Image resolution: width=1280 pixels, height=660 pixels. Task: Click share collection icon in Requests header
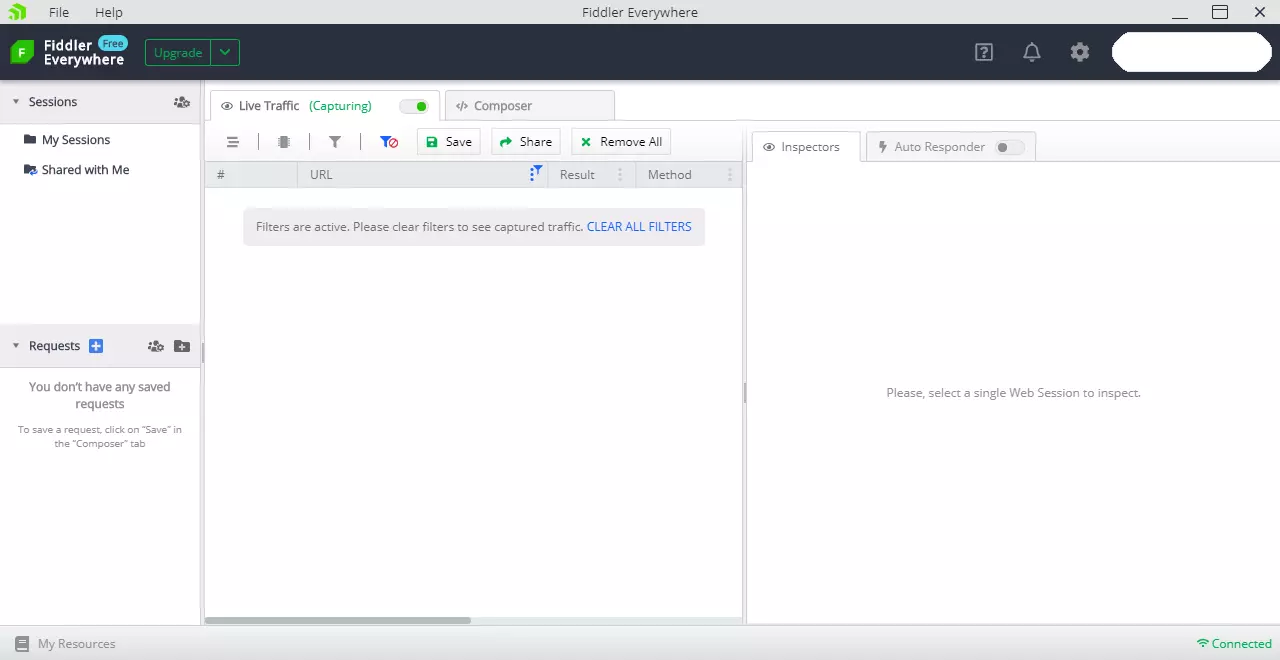point(155,346)
